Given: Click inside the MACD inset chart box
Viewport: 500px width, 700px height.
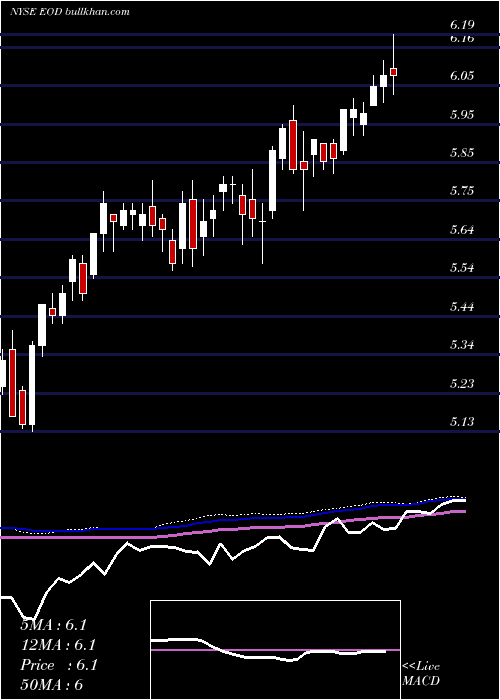Looking at the screenshot, I should tap(275, 650).
